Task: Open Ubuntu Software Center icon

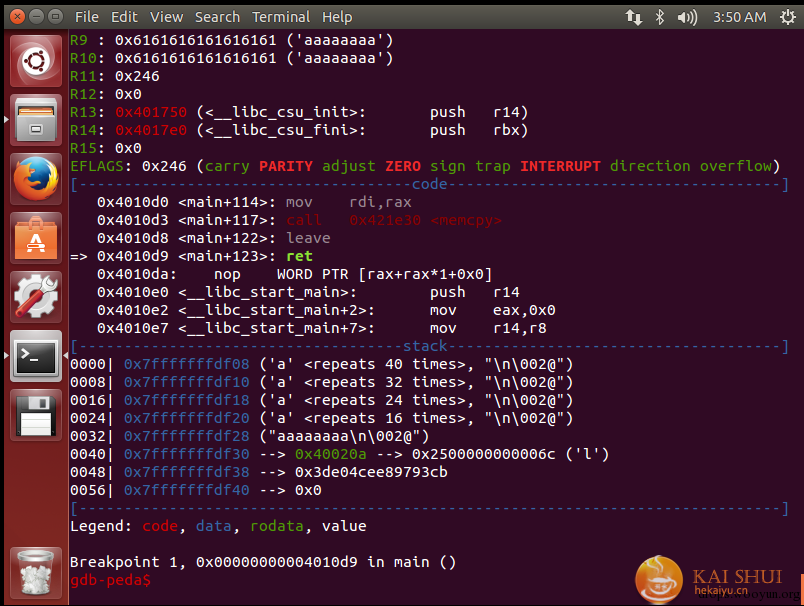Action: coord(36,238)
